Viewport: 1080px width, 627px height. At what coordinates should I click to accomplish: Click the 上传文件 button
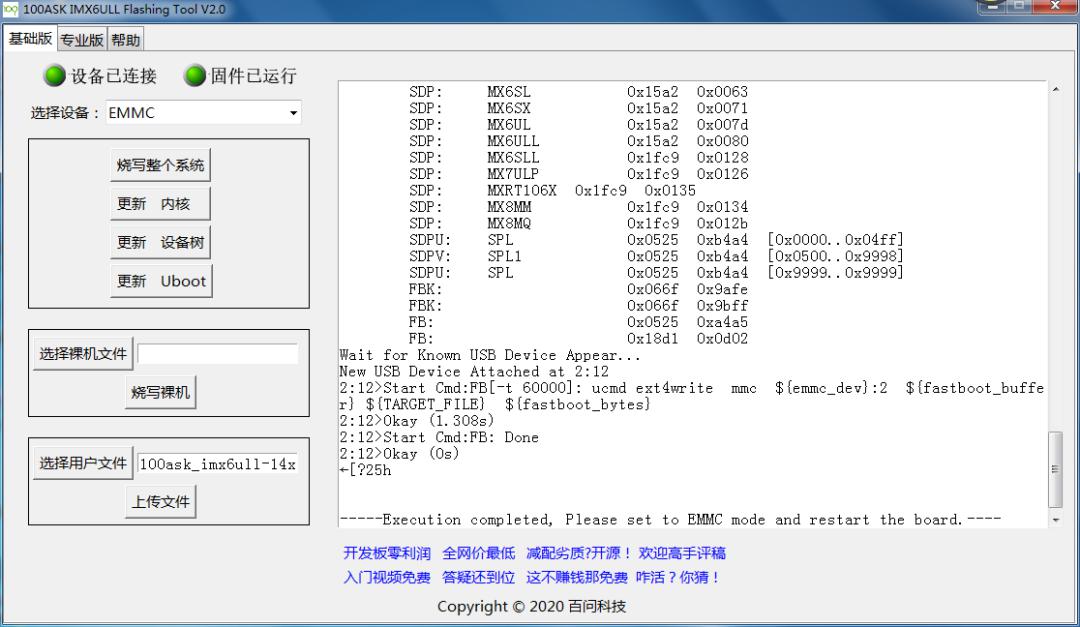coord(160,502)
